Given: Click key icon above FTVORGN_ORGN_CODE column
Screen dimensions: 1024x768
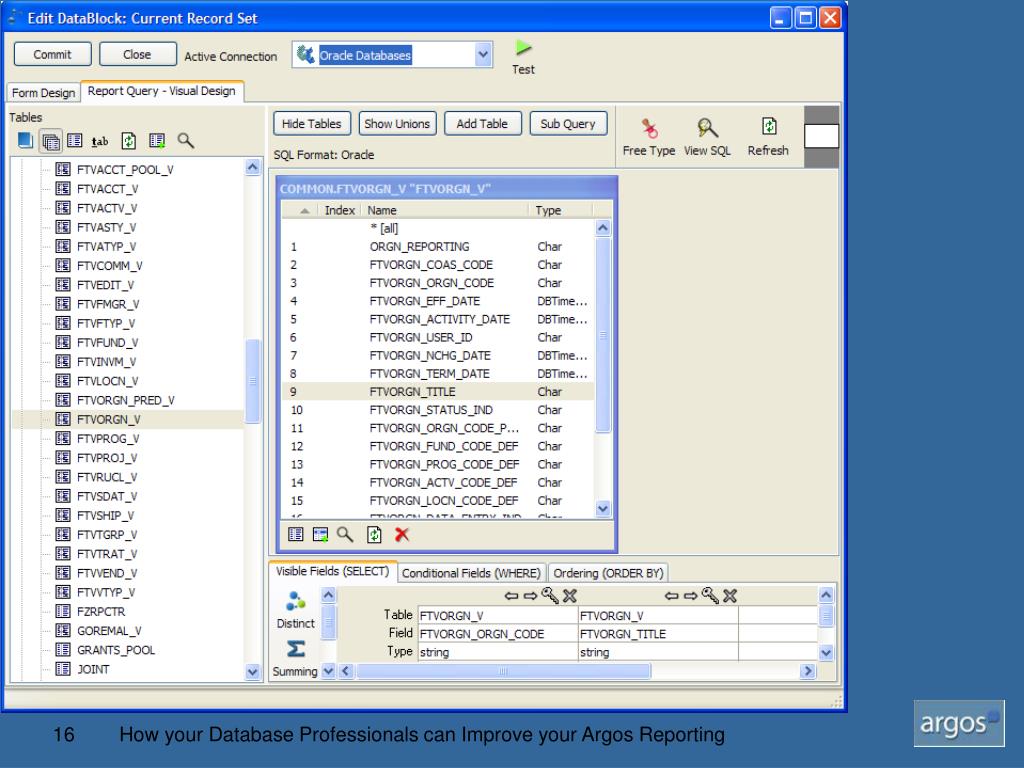Looking at the screenshot, I should [550, 595].
